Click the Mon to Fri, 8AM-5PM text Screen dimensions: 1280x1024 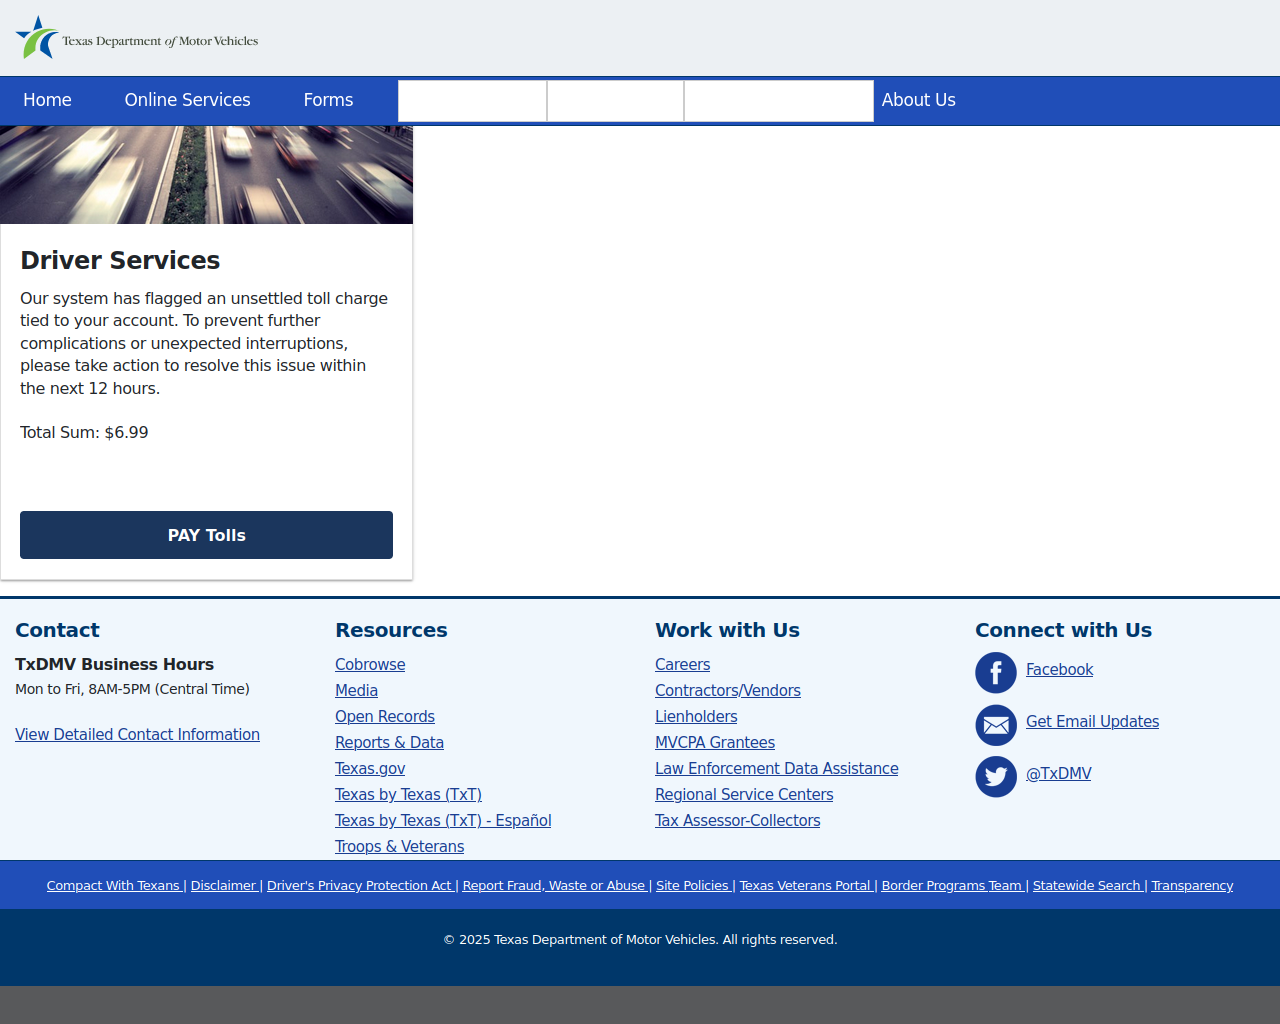(132, 689)
